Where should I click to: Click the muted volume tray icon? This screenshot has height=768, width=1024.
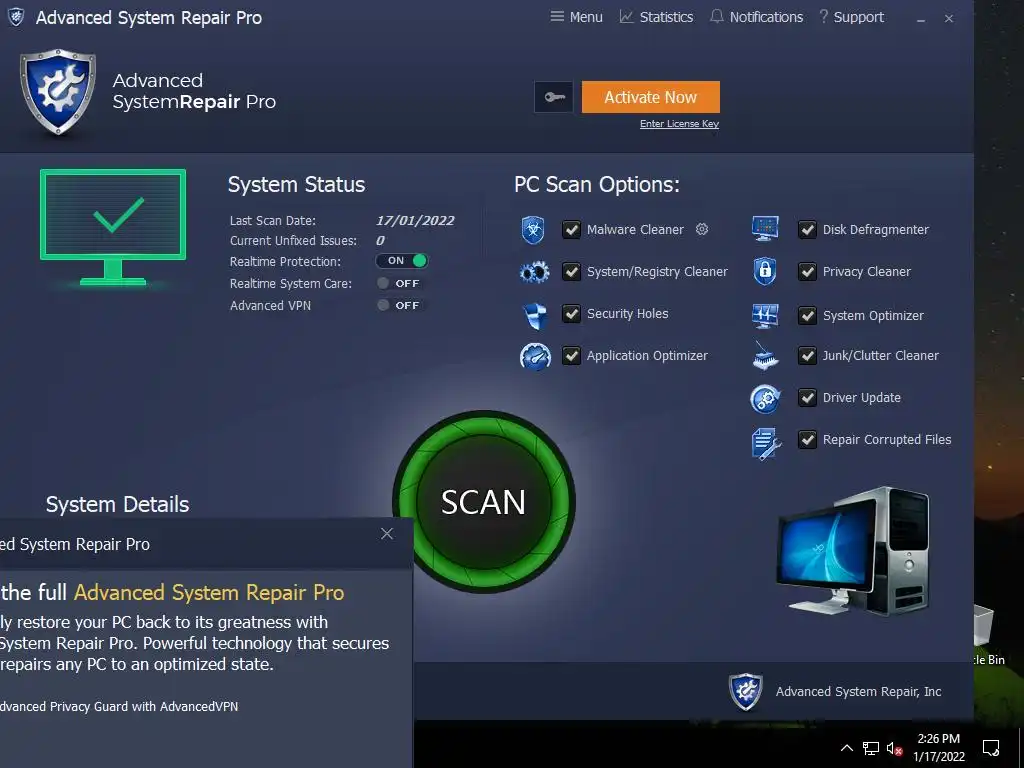[x=895, y=748]
